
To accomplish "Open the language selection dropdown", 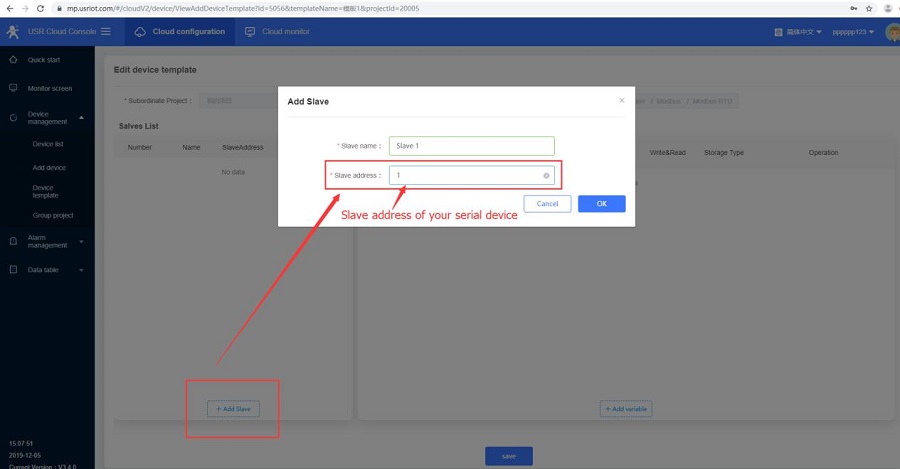I will pos(798,32).
